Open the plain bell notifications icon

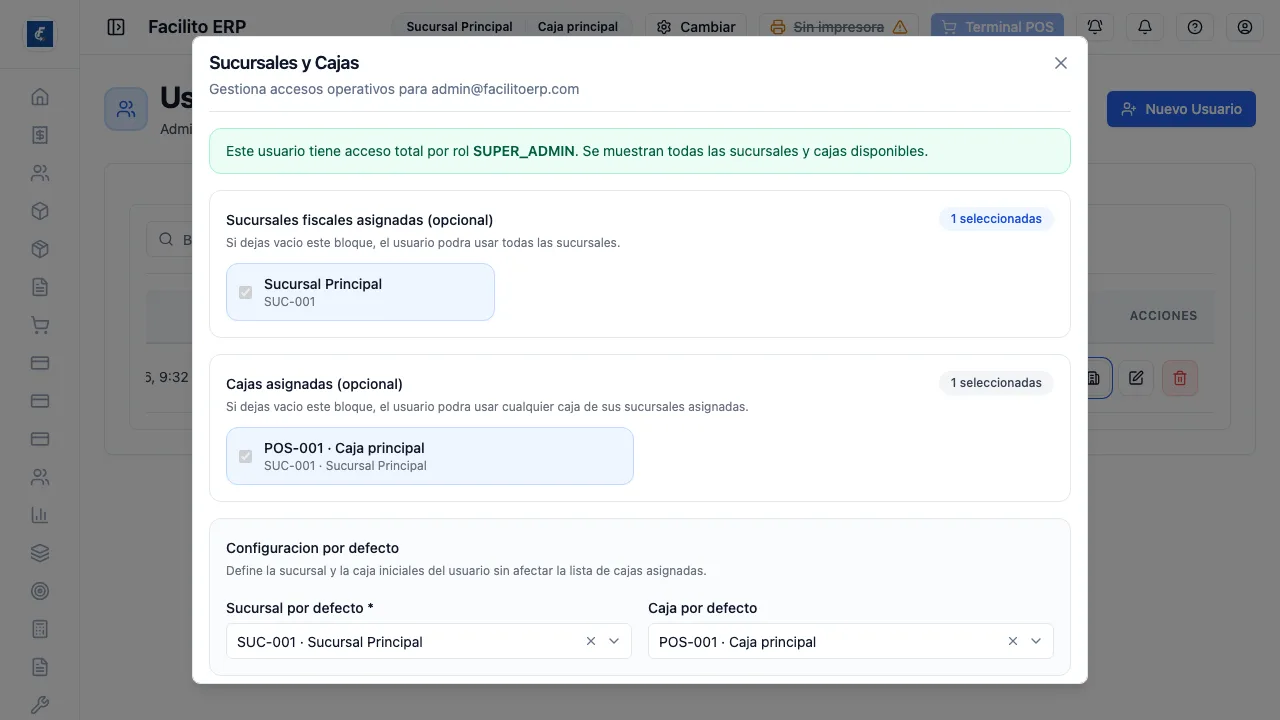[1145, 27]
